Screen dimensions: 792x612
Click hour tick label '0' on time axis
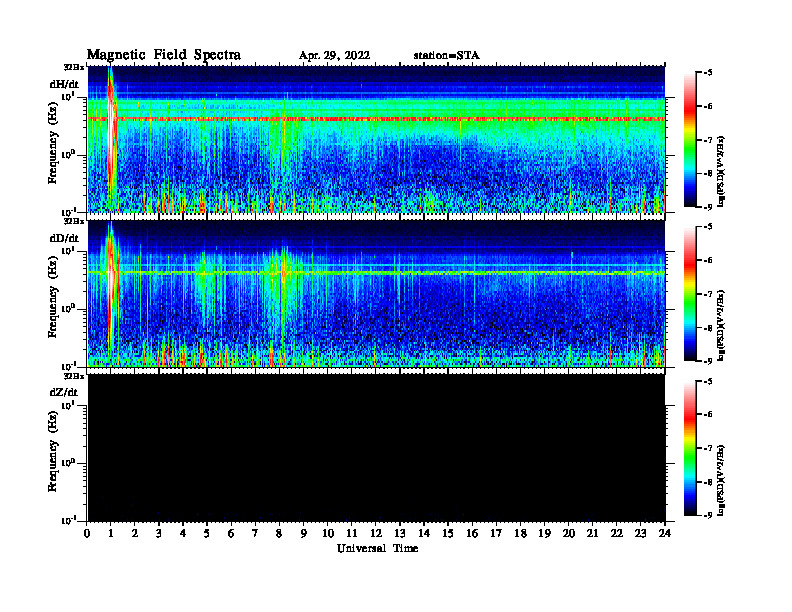(87, 534)
